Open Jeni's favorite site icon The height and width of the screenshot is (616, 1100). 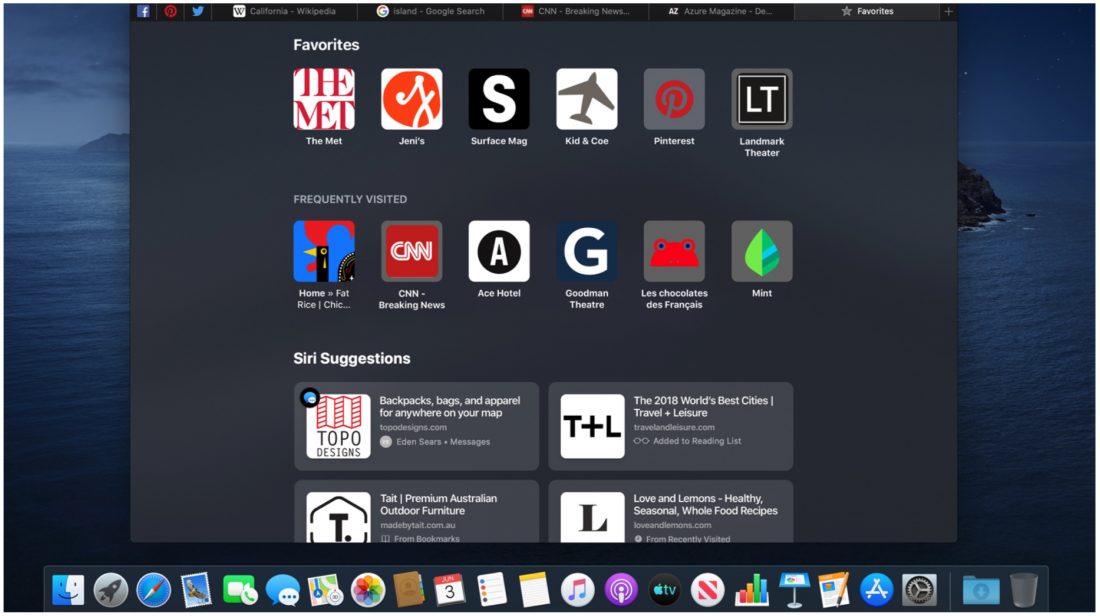click(411, 99)
